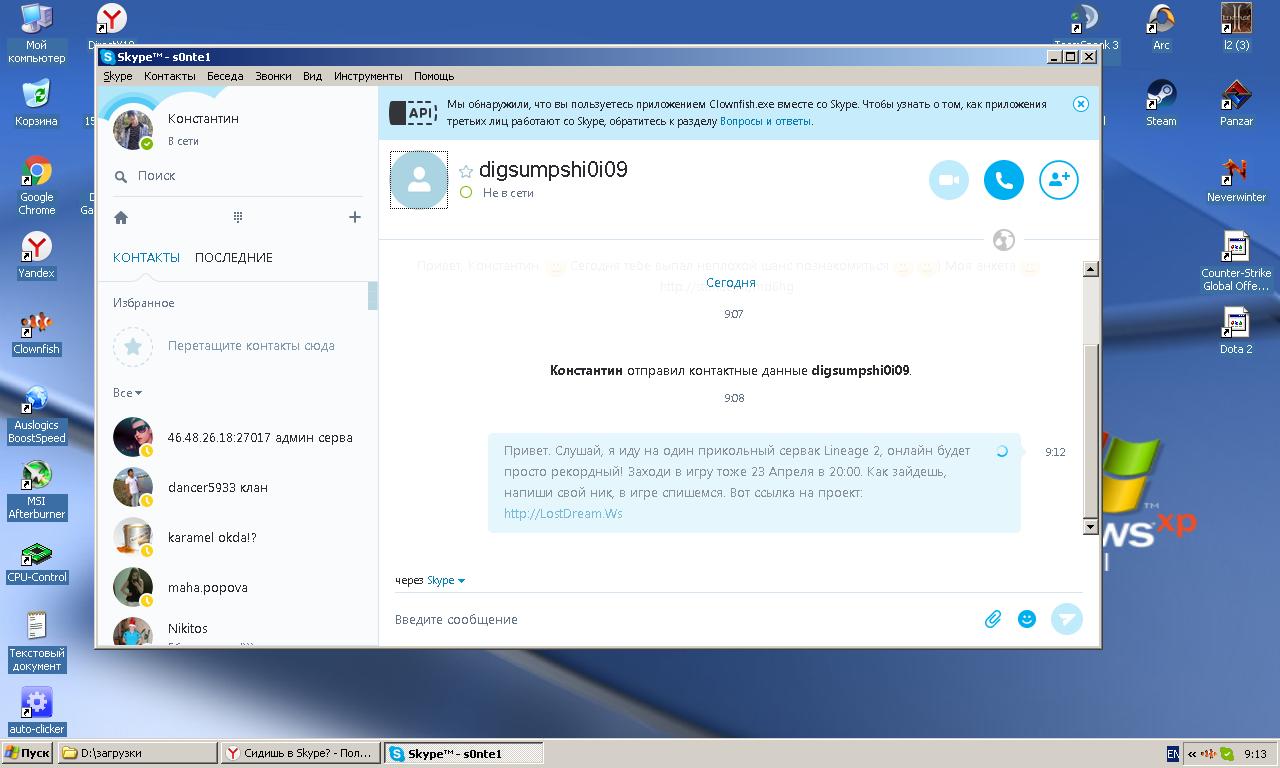Open the http://LostDream.Ws link in the message
This screenshot has height=768, width=1280.
pos(563,513)
